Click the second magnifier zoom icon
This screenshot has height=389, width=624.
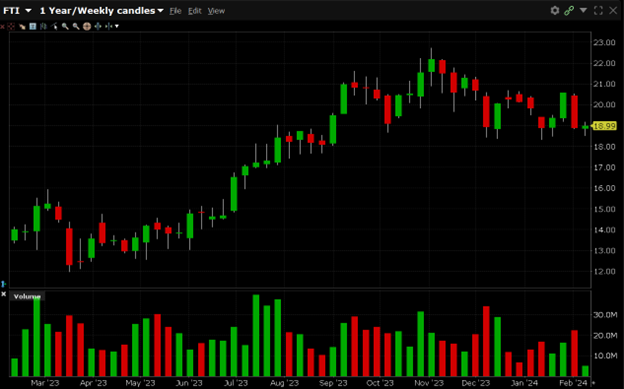coord(76,27)
